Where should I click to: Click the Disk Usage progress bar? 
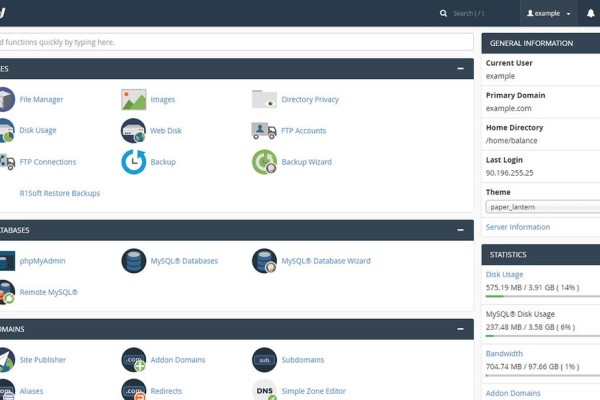point(543,296)
